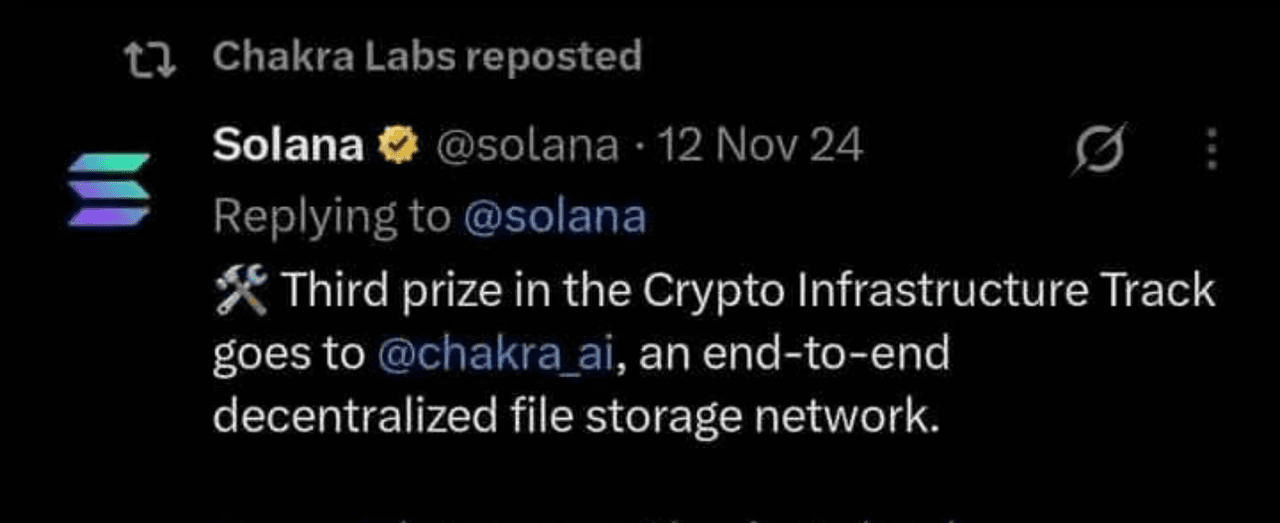Click the repost arrows icon
1280x523 pixels.
150,58
